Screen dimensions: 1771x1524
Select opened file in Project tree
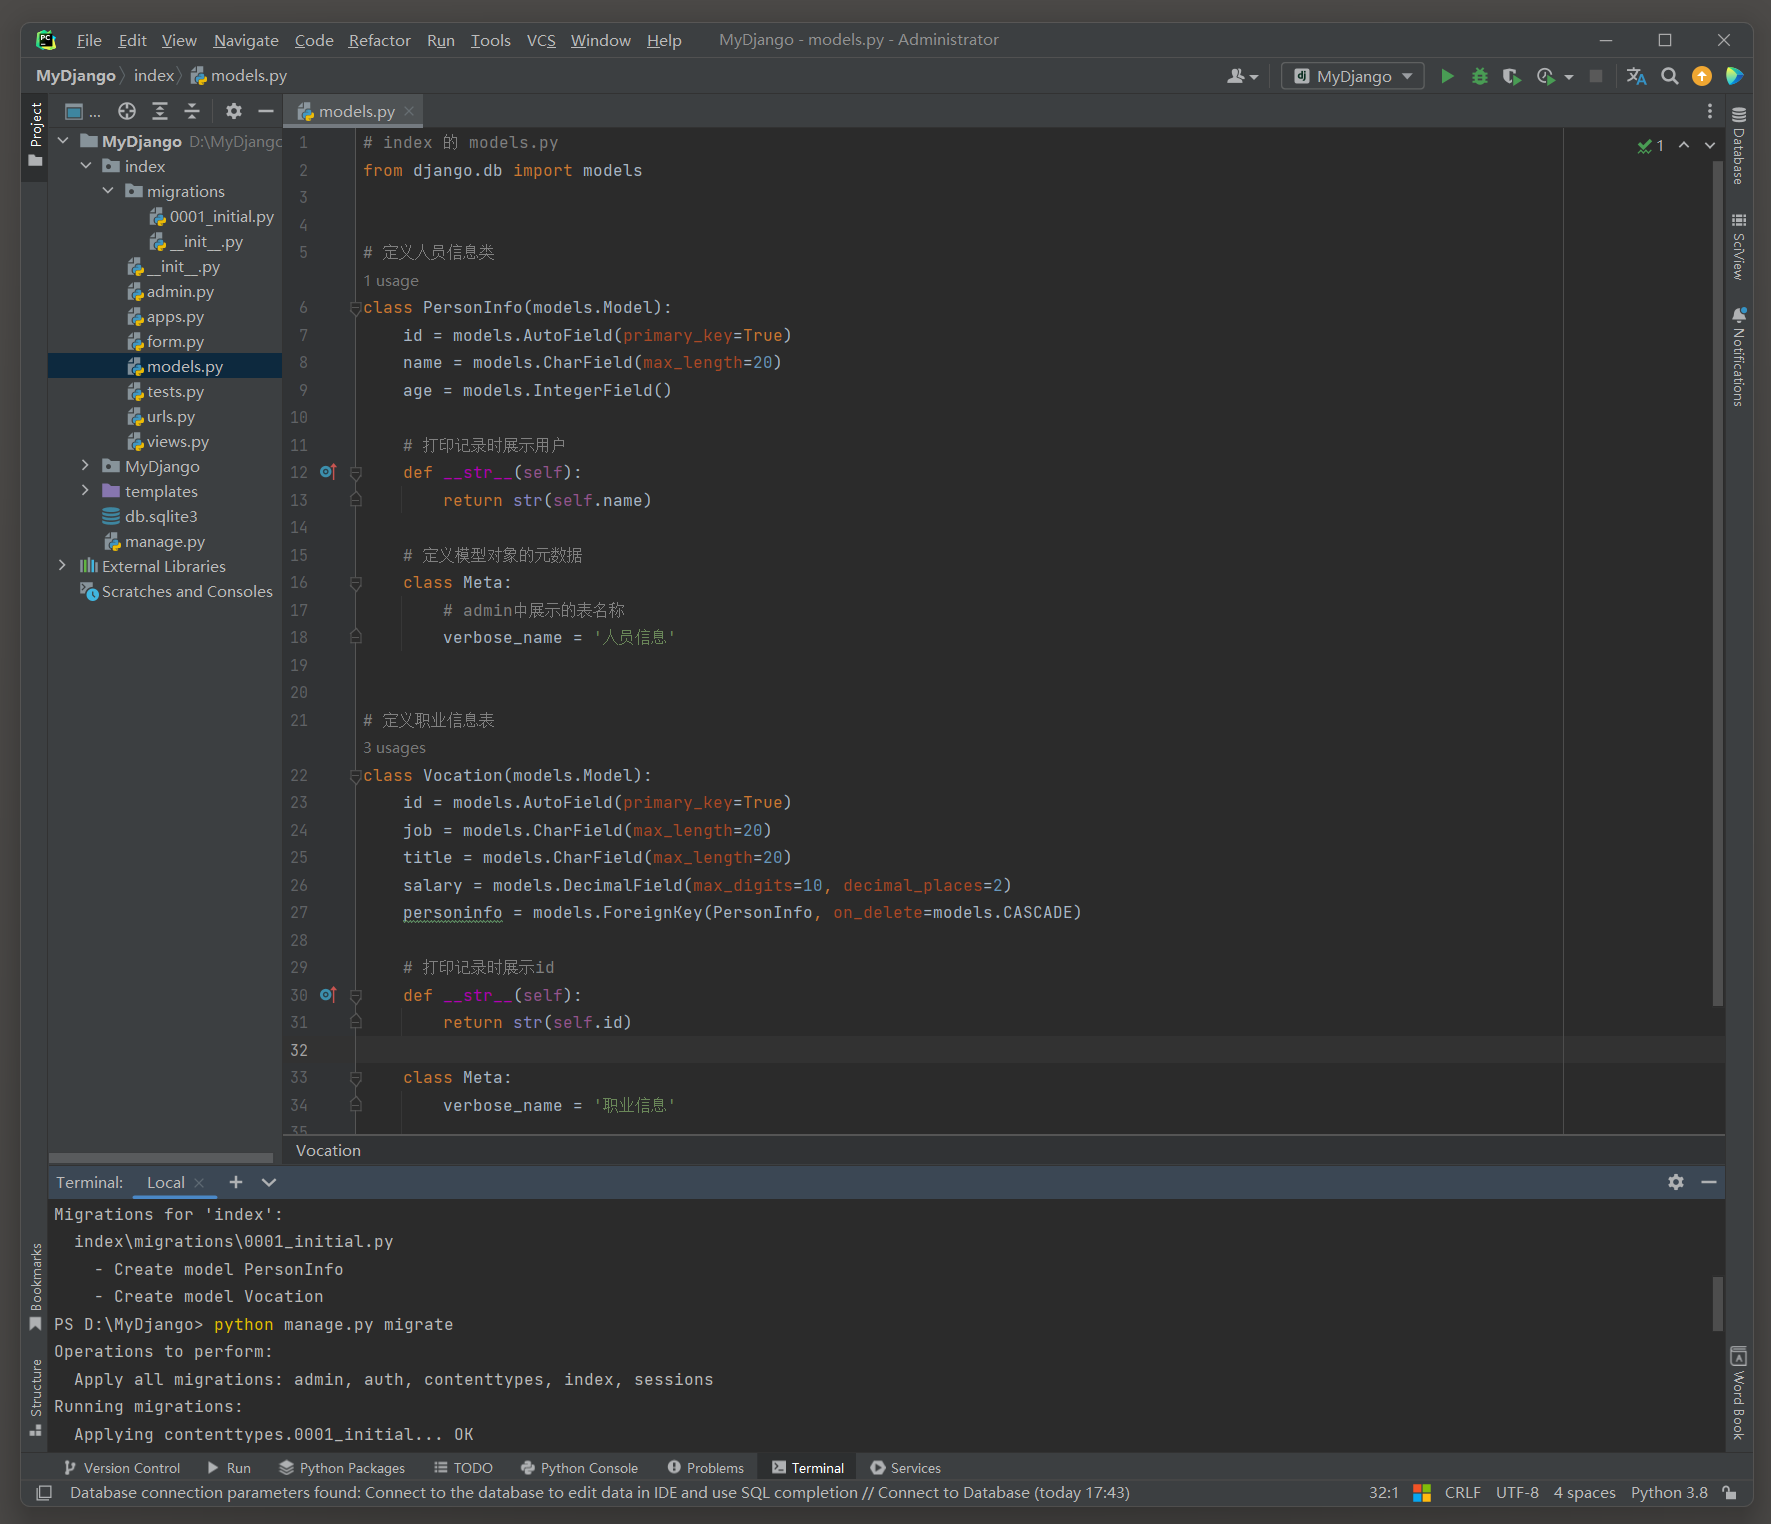point(127,111)
